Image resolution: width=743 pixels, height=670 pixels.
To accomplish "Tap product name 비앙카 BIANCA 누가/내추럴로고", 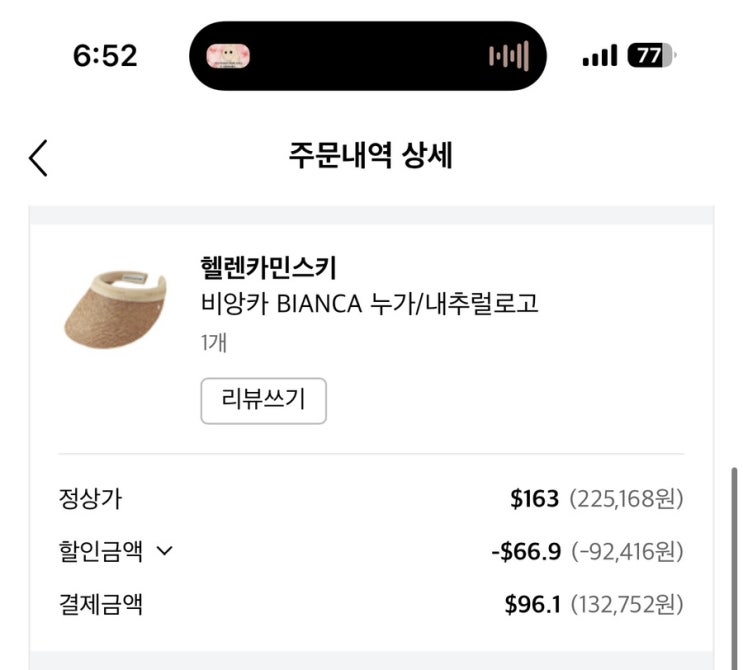I will click(369, 303).
